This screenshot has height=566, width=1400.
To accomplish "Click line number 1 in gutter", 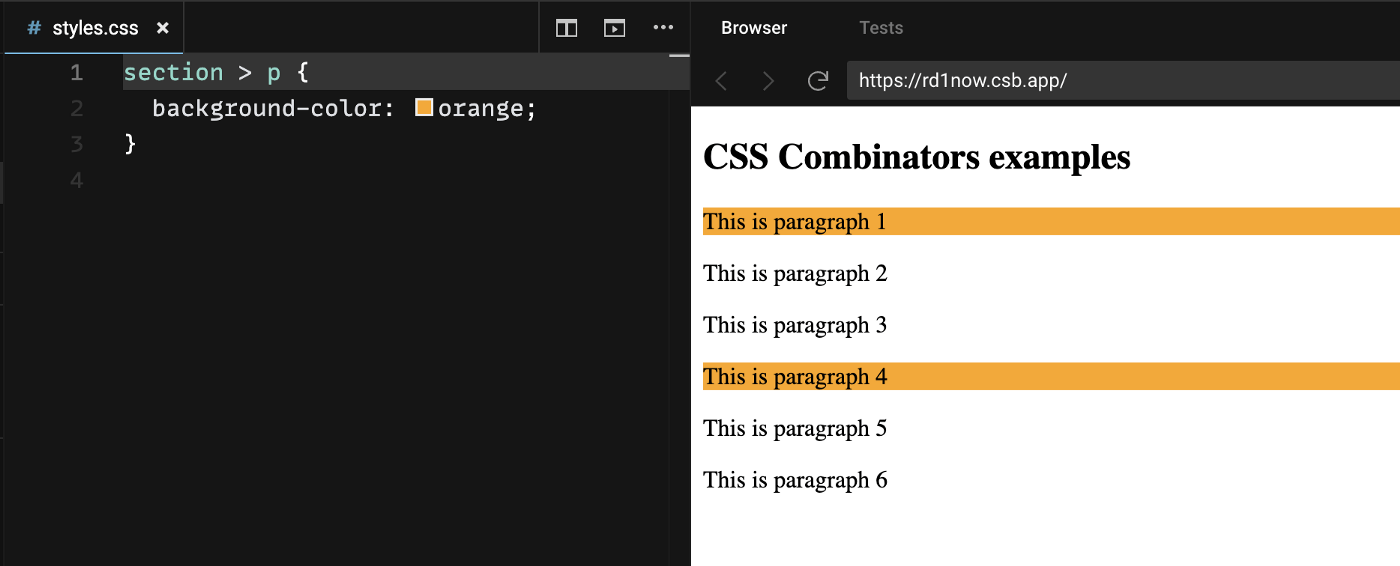I will click(x=76, y=72).
